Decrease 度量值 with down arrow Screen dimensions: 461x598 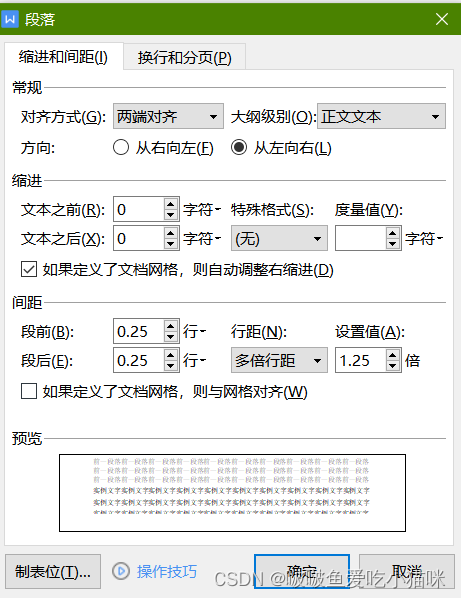[393, 244]
